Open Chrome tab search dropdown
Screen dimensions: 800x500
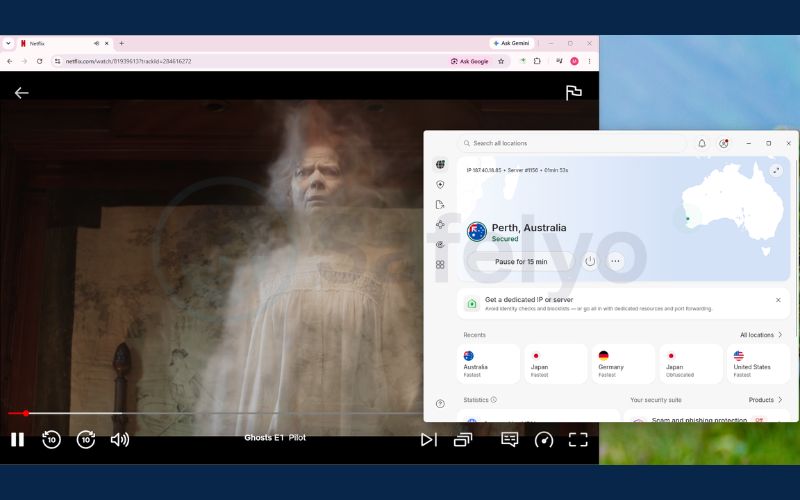click(x=8, y=43)
